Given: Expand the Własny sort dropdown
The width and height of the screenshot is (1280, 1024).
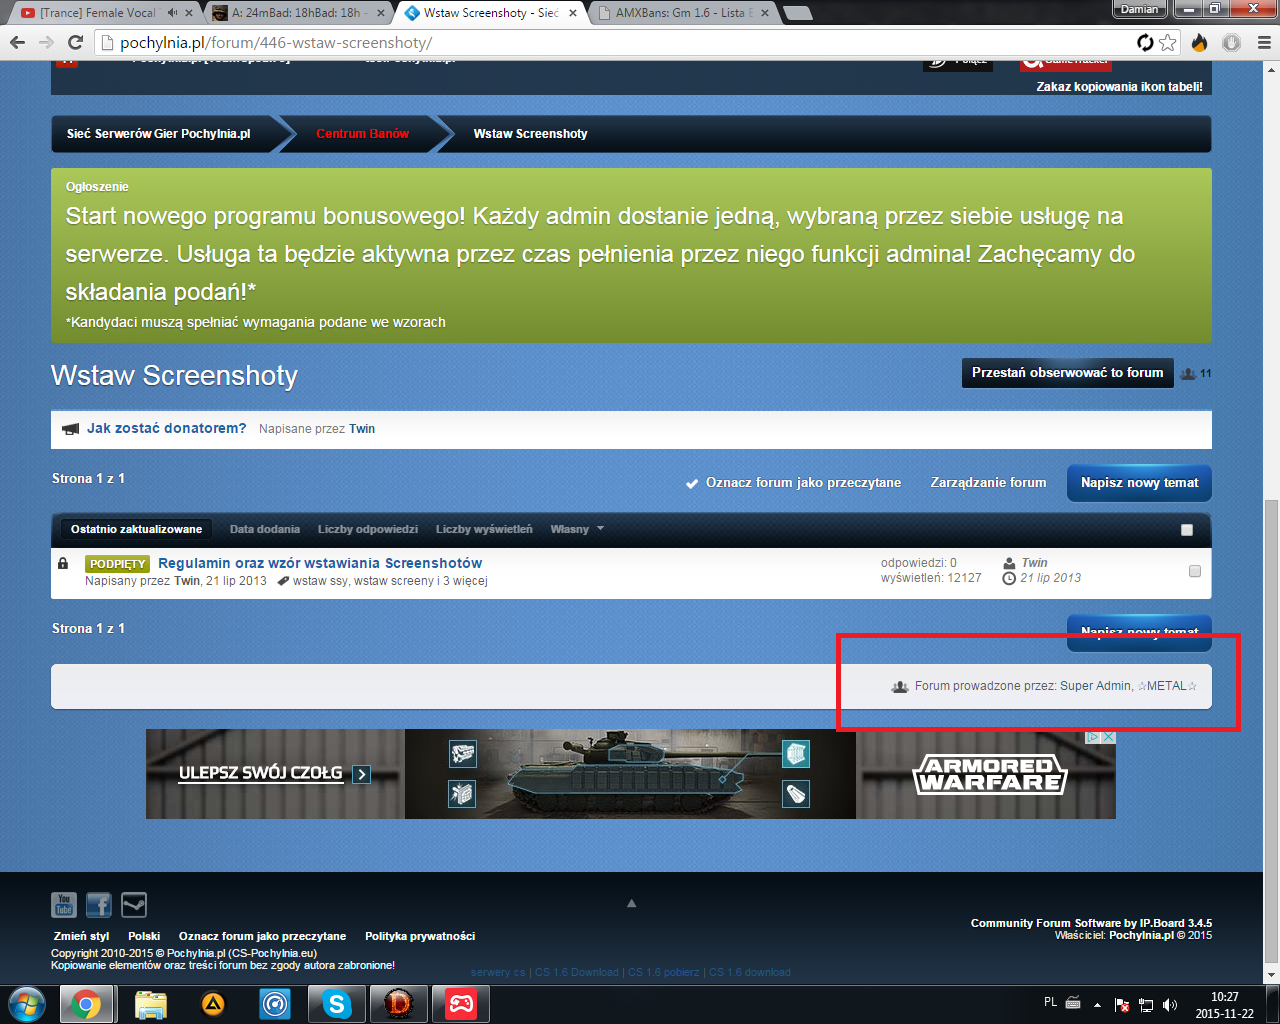Looking at the screenshot, I should coord(577,529).
